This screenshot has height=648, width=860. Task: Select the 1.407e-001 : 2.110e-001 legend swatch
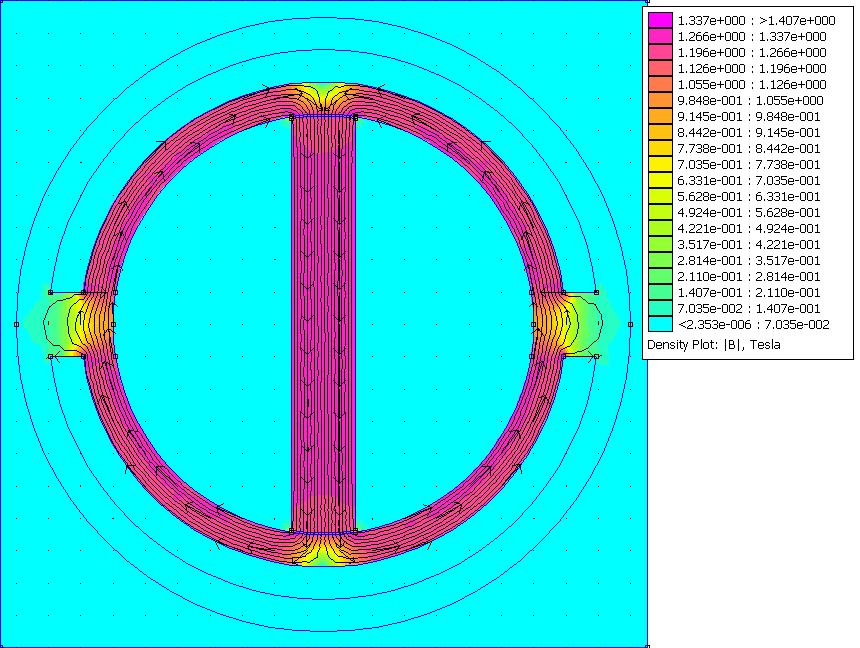660,292
